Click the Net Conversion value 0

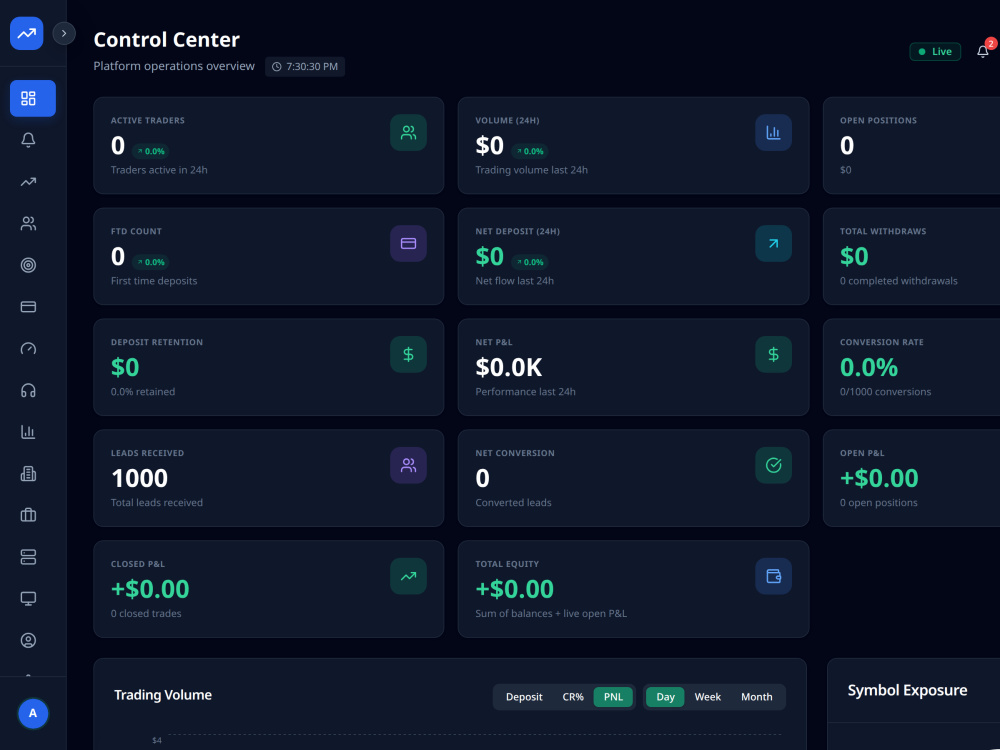(483, 478)
